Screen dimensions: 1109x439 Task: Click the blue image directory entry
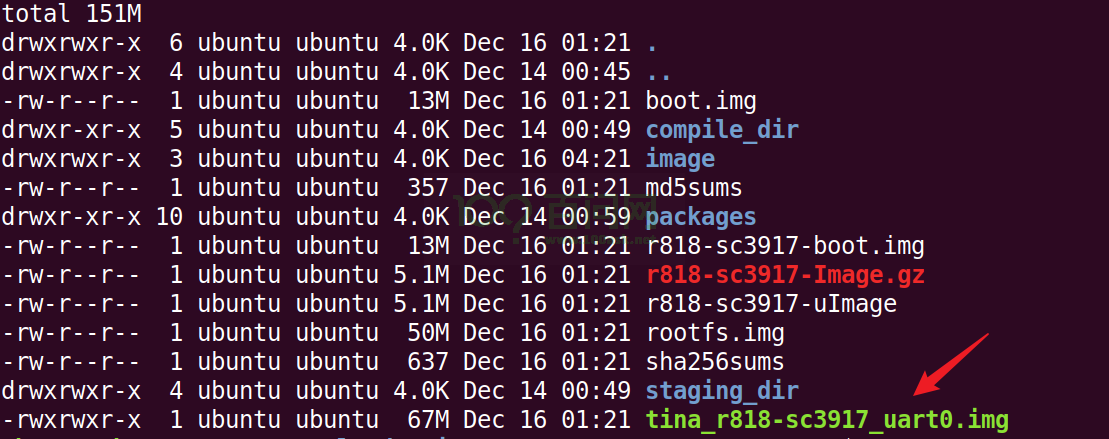[679, 159]
